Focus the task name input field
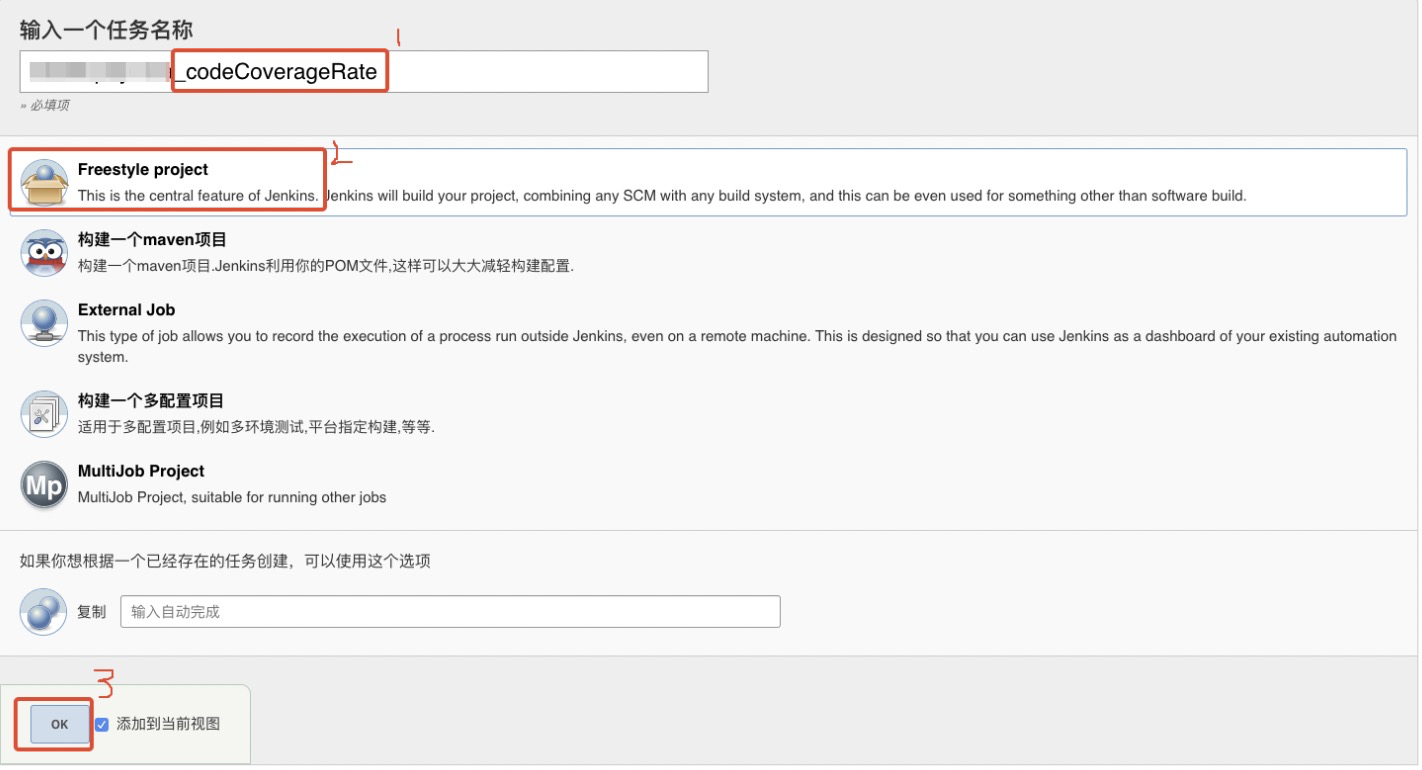1422x770 pixels. point(364,72)
